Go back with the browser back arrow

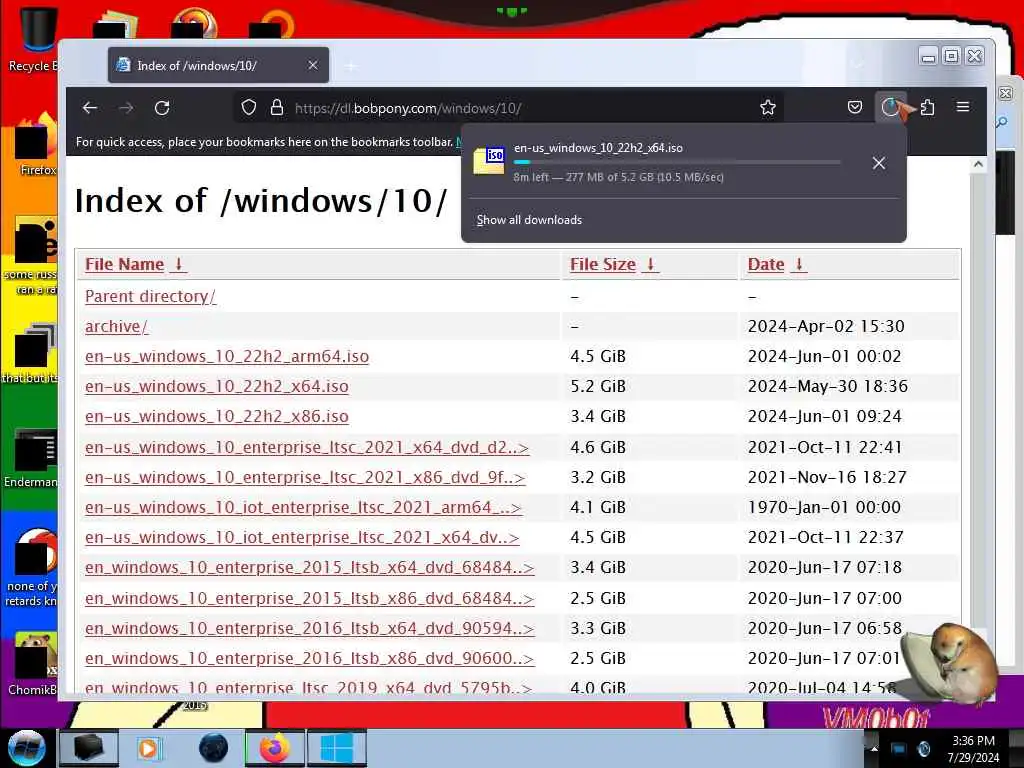[90, 108]
